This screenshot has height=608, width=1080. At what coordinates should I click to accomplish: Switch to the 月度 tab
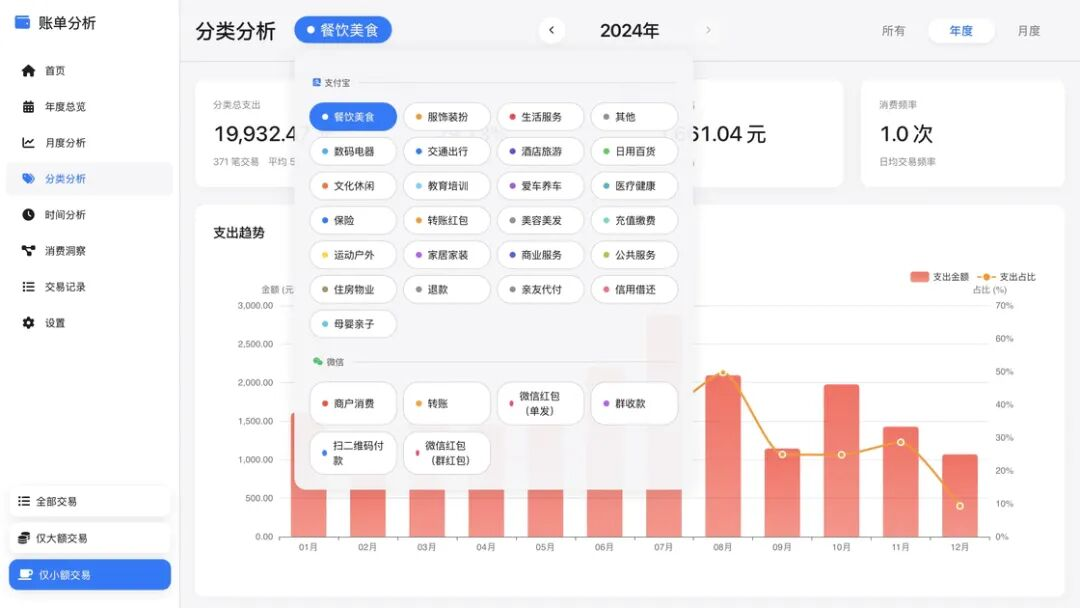point(1028,31)
